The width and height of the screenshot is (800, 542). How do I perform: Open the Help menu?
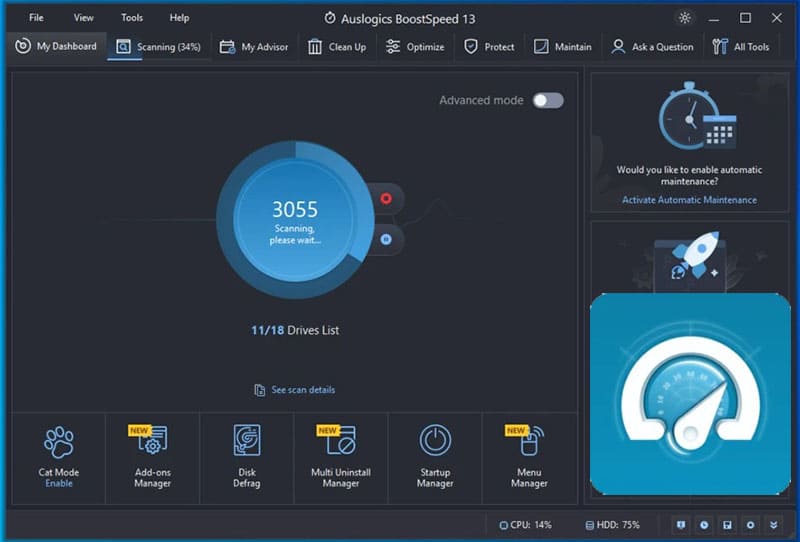[x=180, y=18]
